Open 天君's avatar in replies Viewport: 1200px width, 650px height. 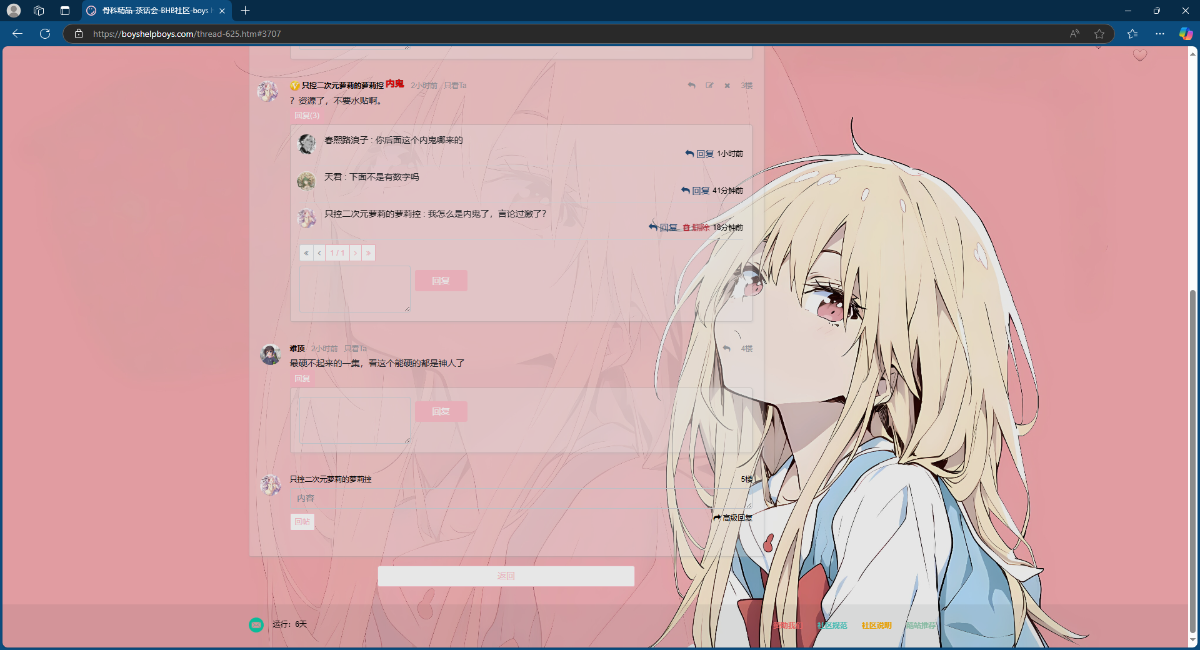pyautogui.click(x=306, y=181)
